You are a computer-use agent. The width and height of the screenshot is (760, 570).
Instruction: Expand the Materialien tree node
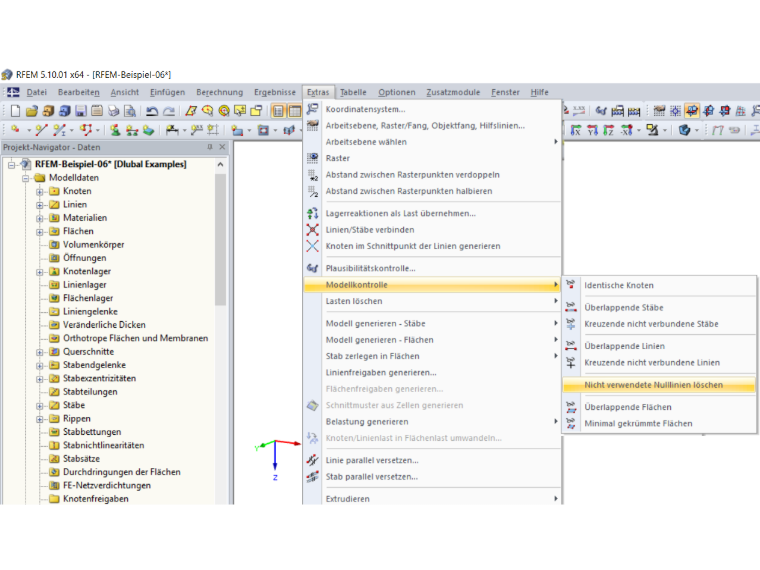pos(40,218)
